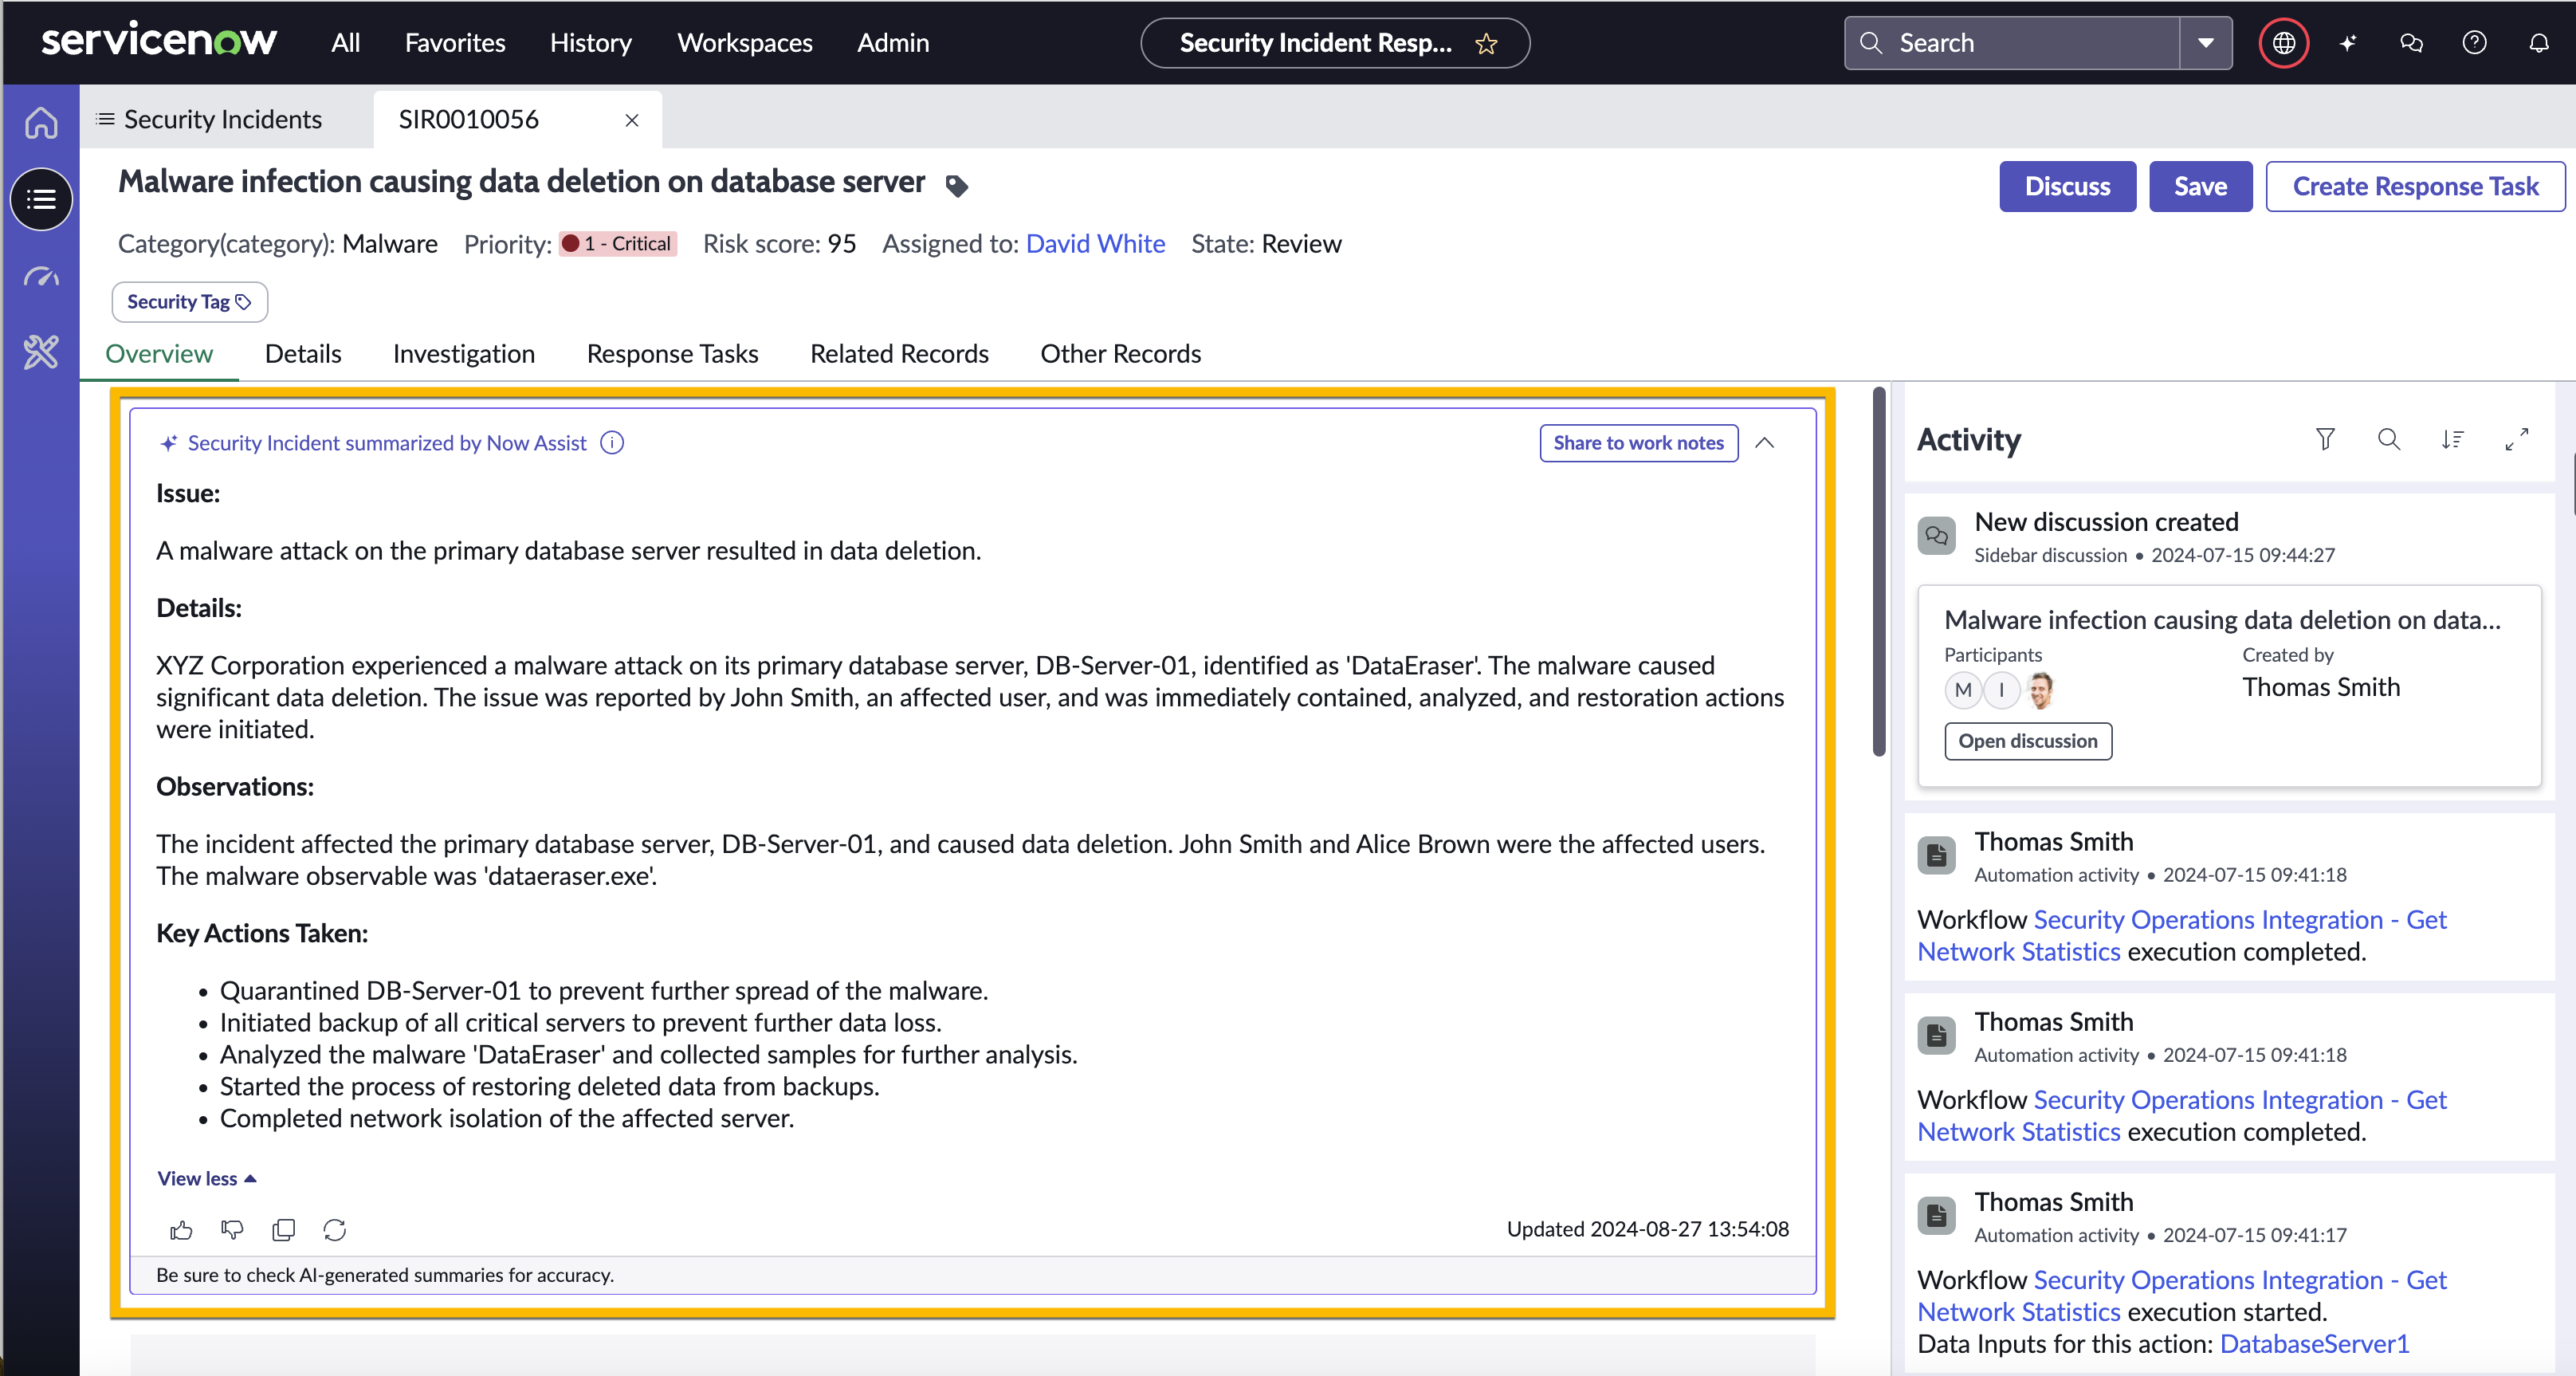Click the first Thomas Smith automation document icon
Viewport: 2576px width, 1376px height.
pyautogui.click(x=1936, y=855)
